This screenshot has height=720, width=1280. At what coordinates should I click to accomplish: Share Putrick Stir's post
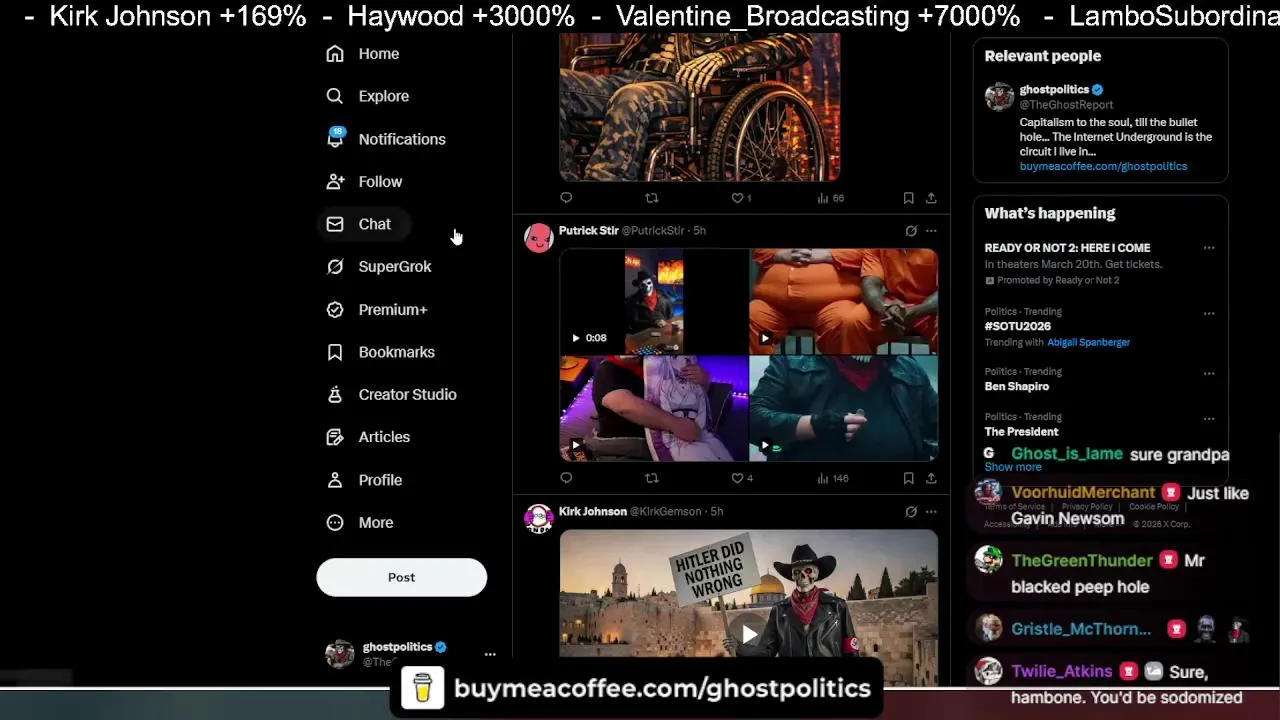[931, 478]
